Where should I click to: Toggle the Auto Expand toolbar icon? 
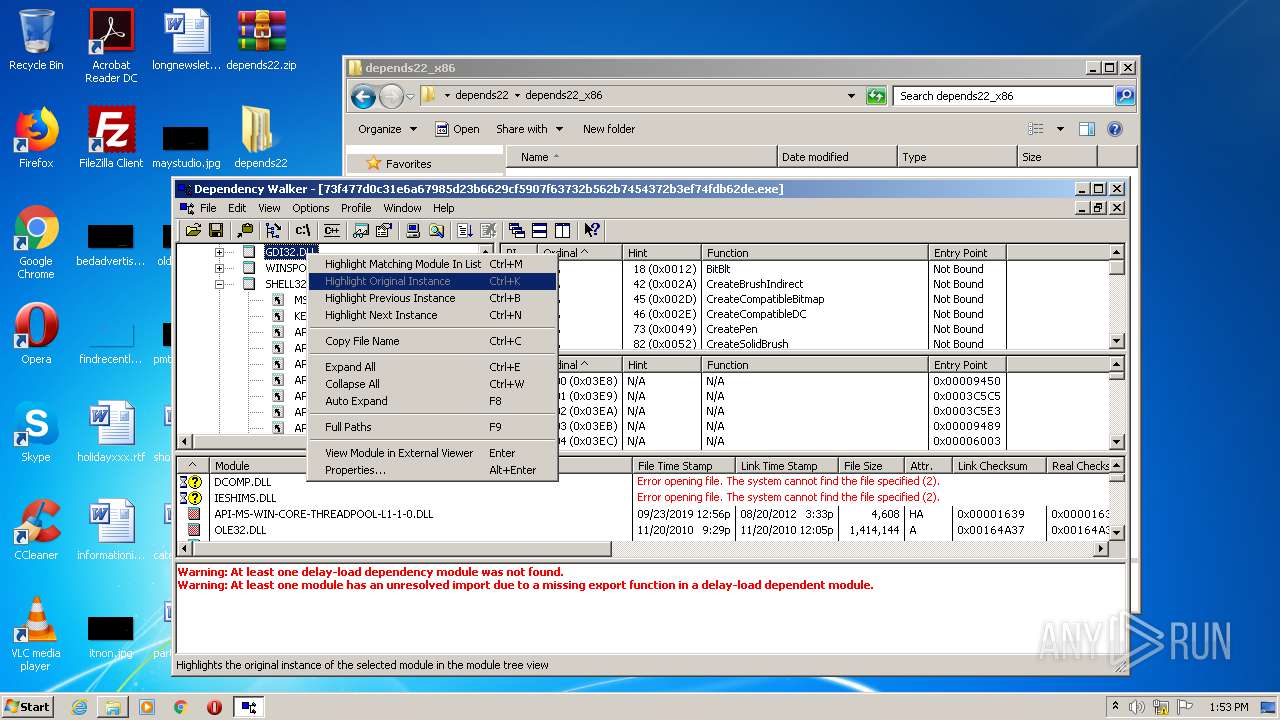click(x=273, y=230)
